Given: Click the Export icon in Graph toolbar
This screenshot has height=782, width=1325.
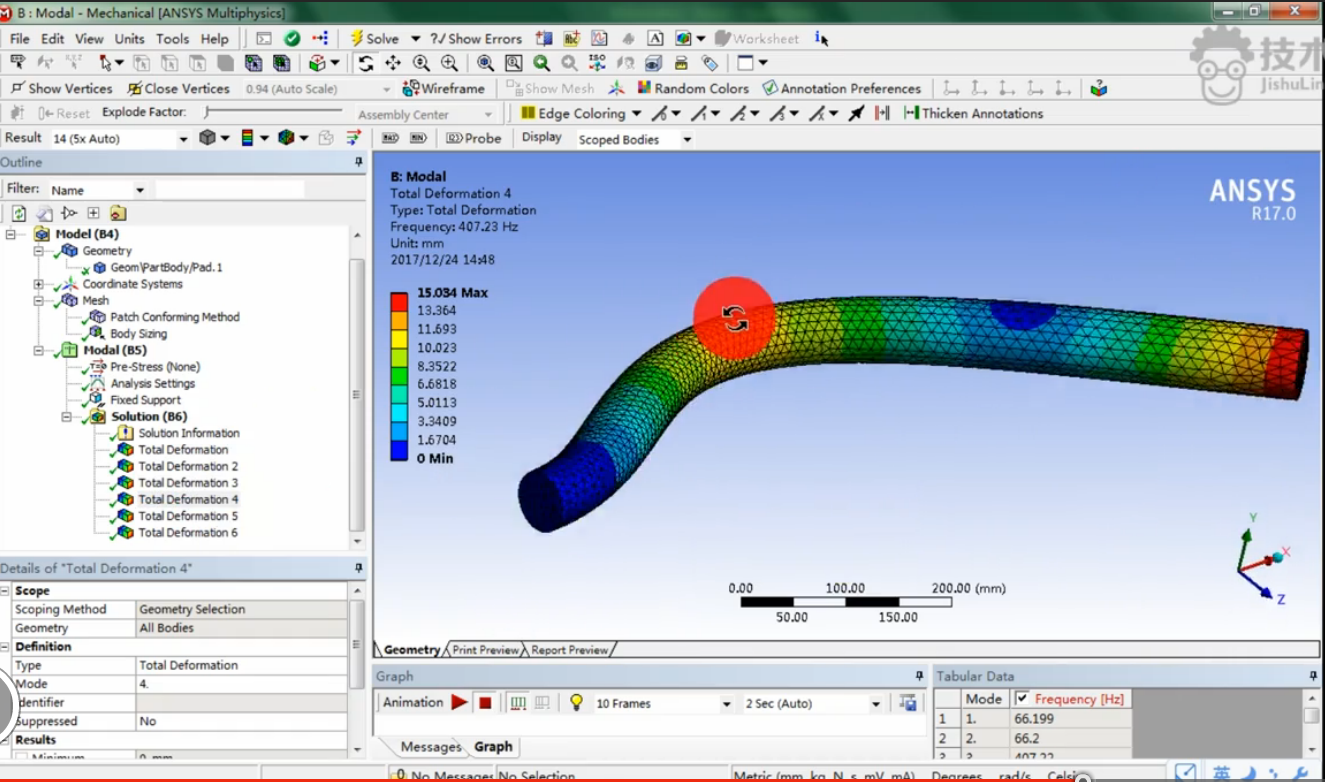Looking at the screenshot, I should (908, 703).
